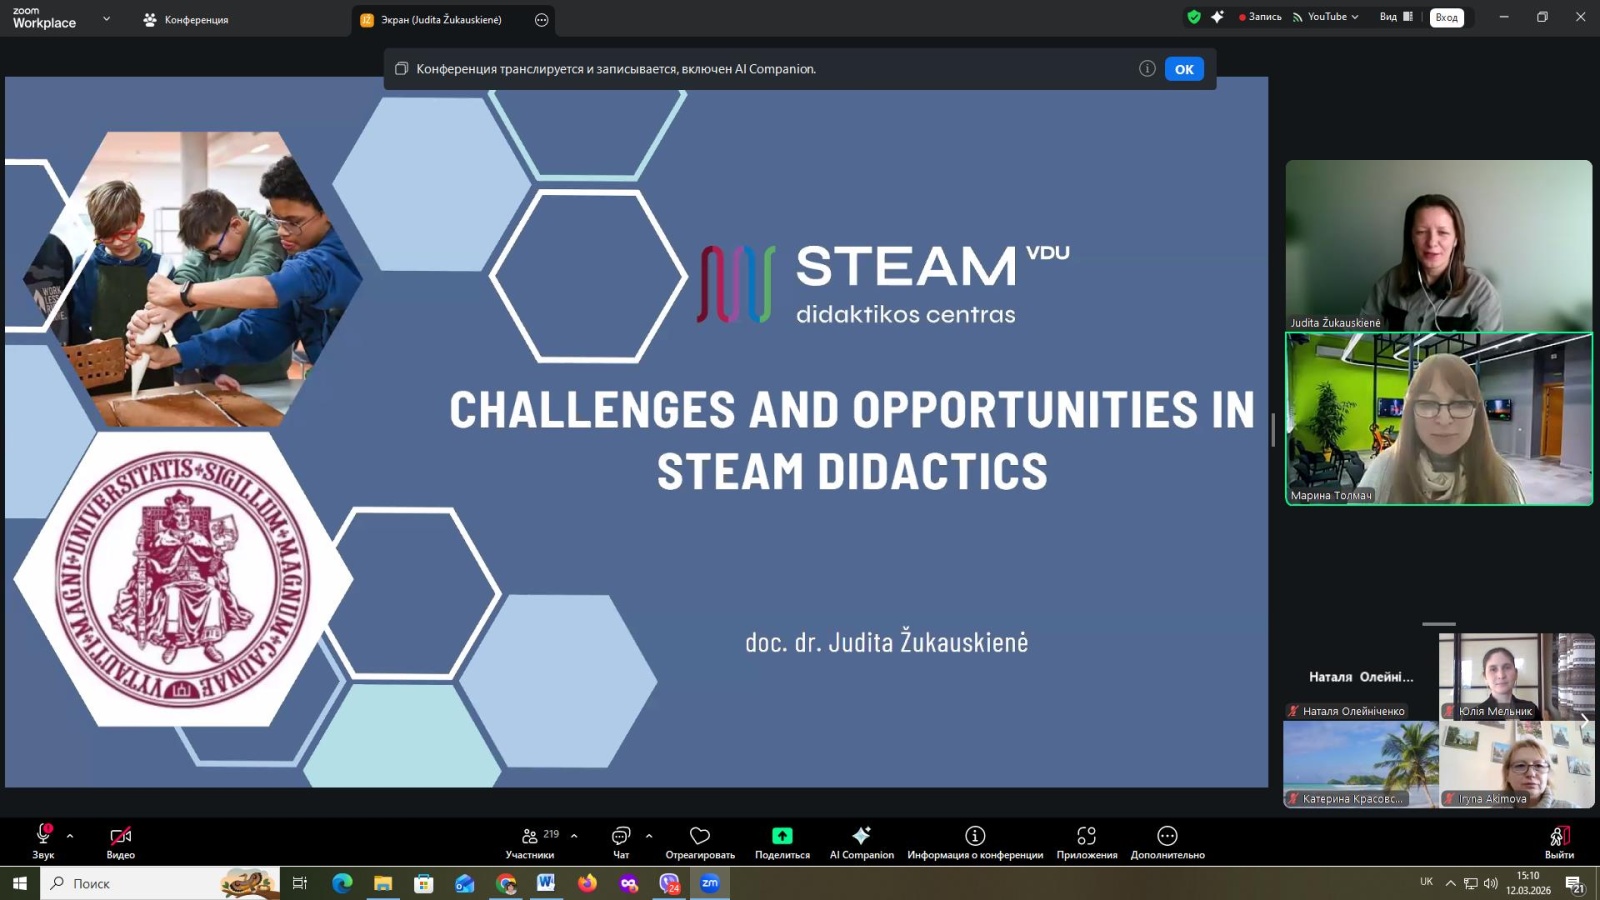Open the conference information icon
1600x900 pixels.
pyautogui.click(x=975, y=836)
